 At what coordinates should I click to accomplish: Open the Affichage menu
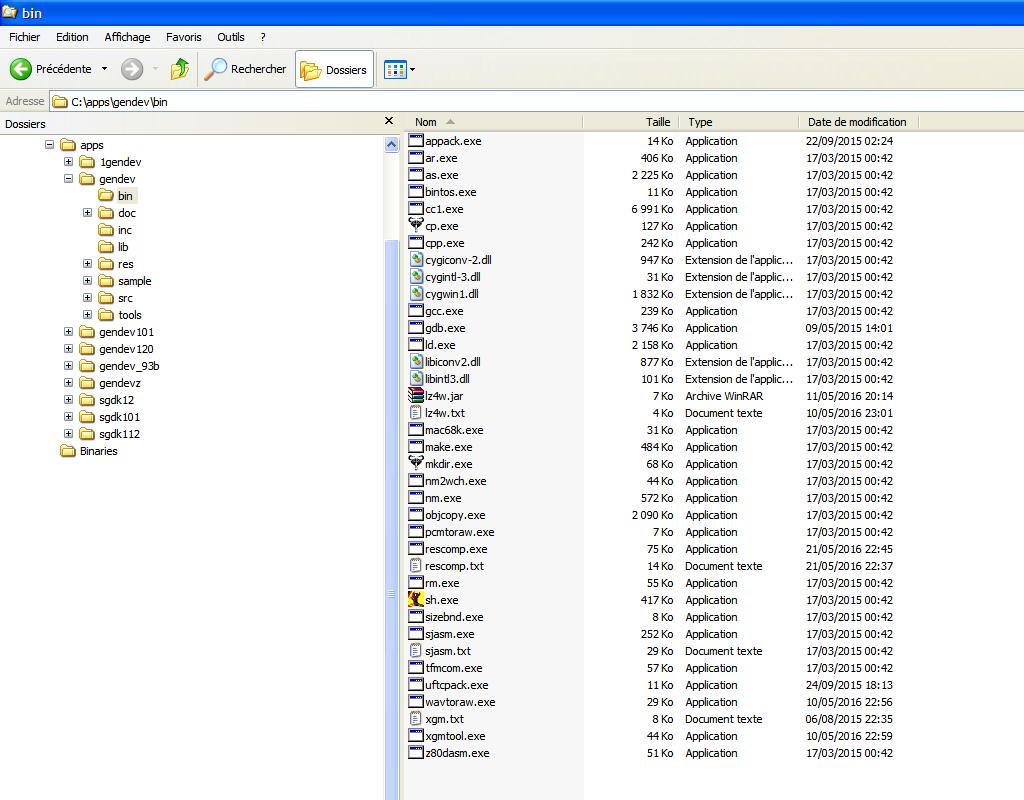(x=127, y=37)
